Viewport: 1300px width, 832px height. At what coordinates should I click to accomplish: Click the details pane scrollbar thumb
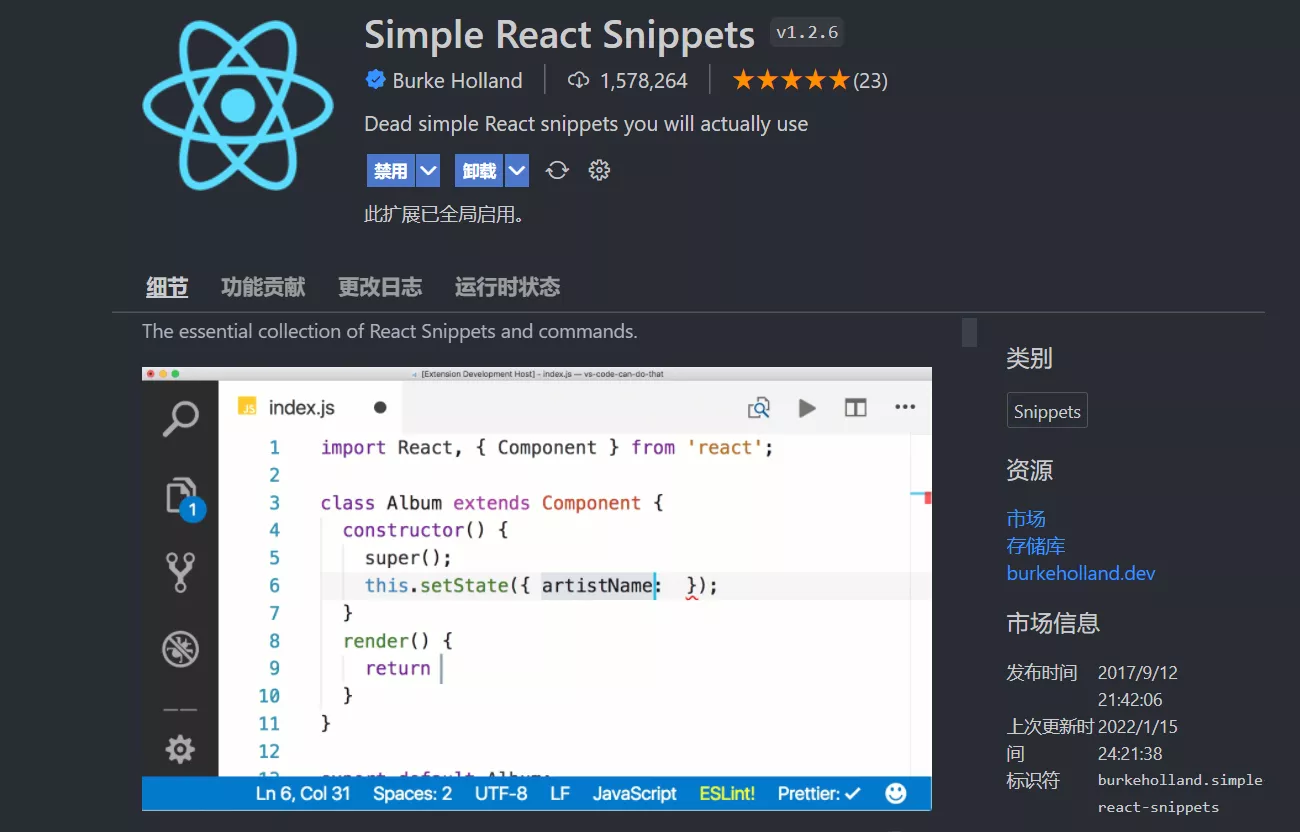(969, 332)
